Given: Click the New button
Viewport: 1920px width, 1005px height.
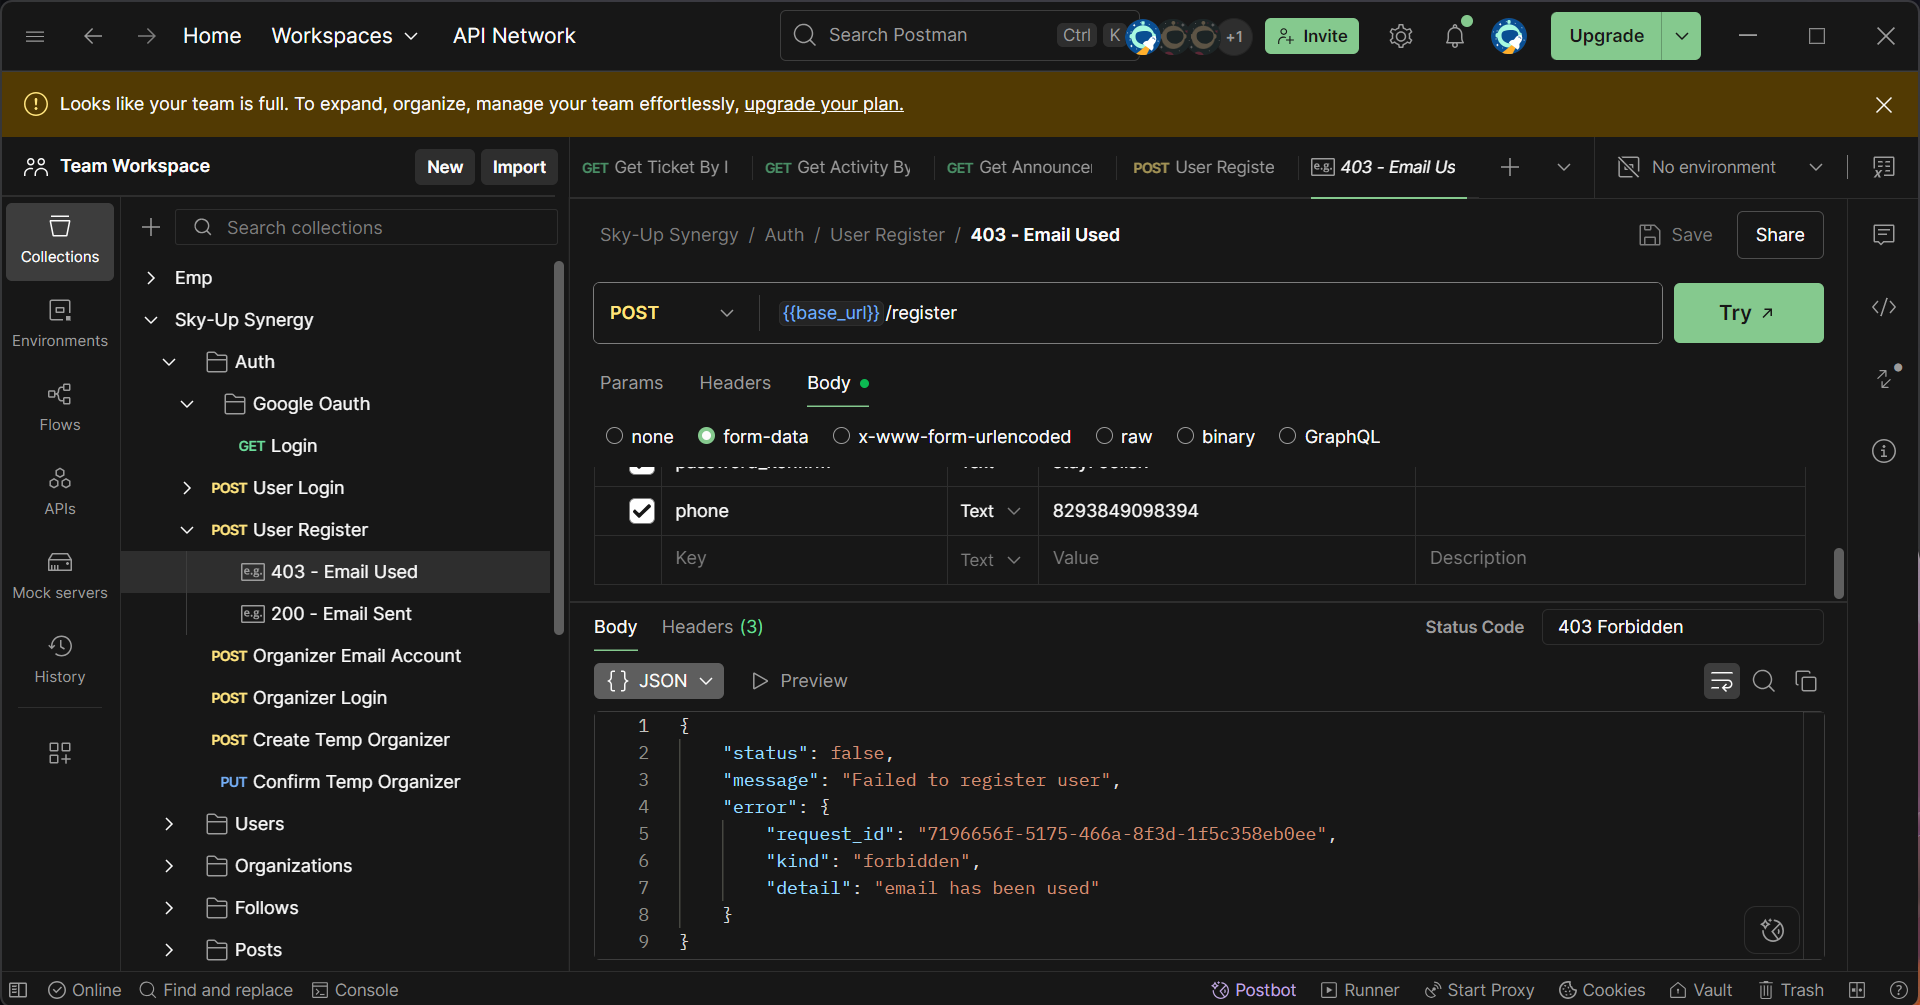Looking at the screenshot, I should (x=445, y=167).
